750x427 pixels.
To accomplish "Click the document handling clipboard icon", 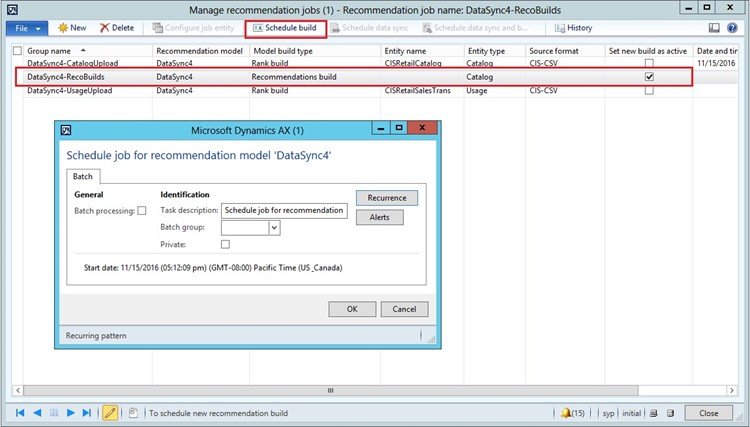I will coord(133,413).
